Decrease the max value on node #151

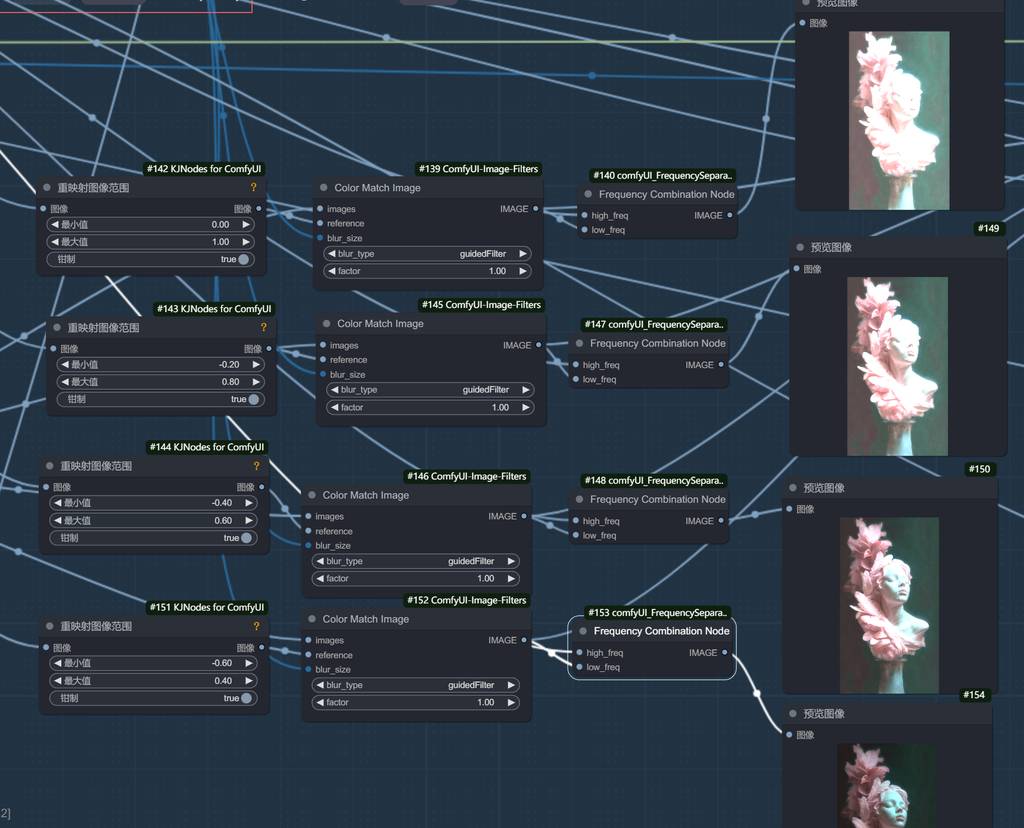tap(55, 681)
